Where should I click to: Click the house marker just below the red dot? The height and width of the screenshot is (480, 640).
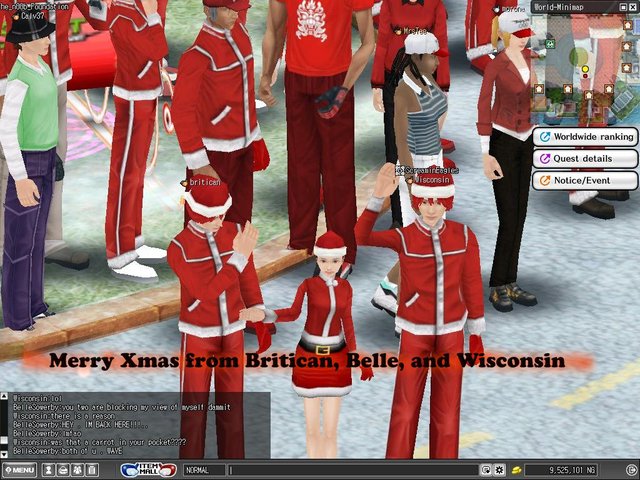[588, 96]
